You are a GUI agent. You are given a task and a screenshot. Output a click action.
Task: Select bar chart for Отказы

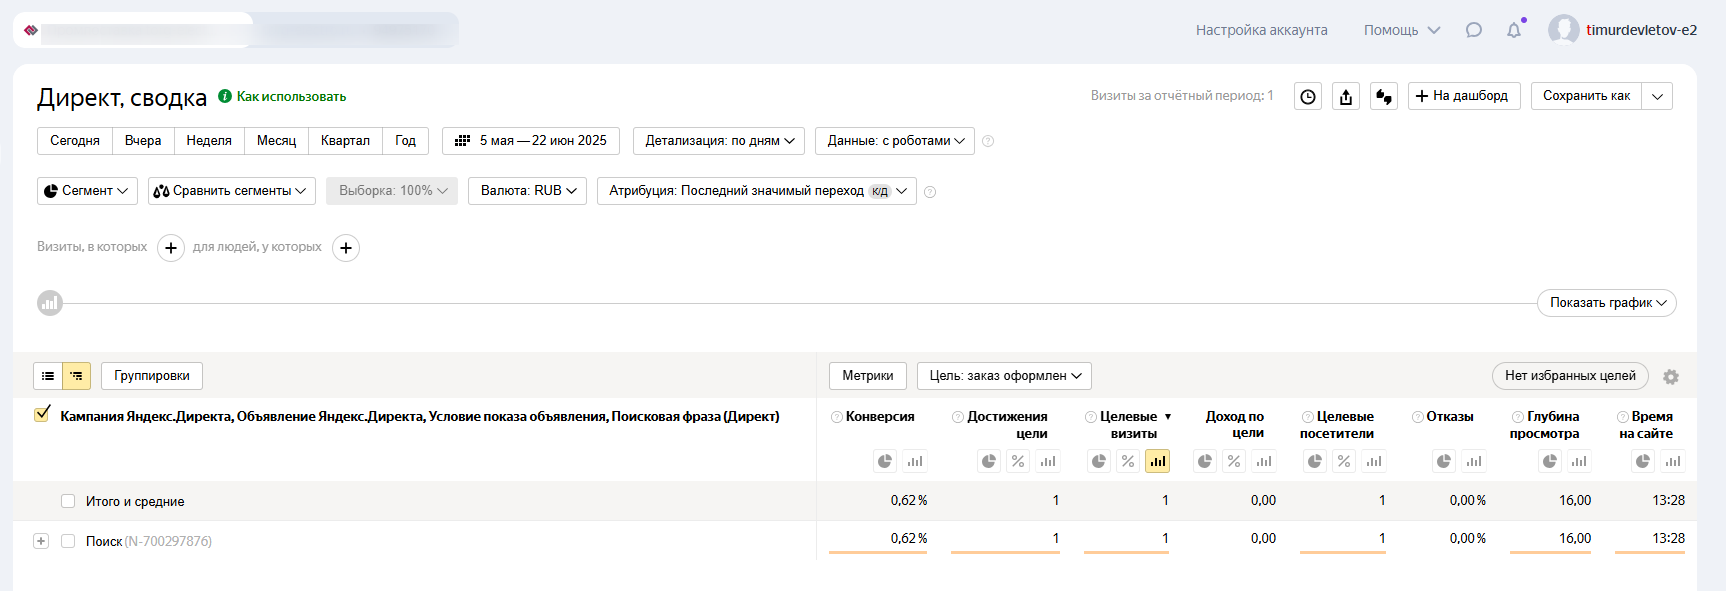click(x=1474, y=461)
